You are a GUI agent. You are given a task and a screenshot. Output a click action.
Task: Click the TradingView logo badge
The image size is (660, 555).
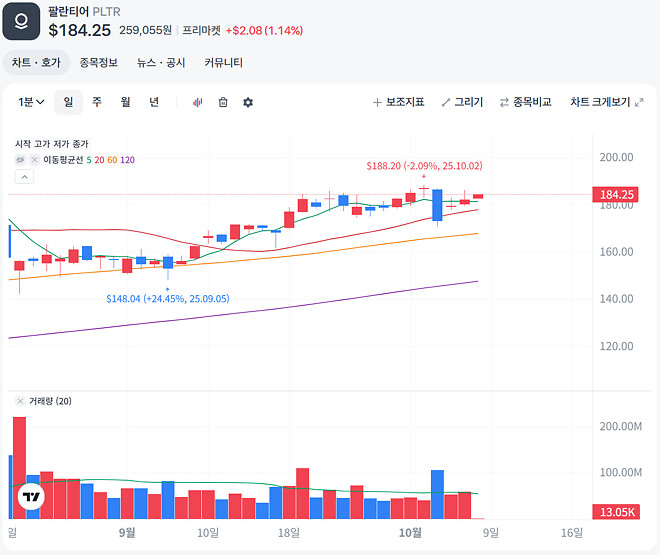[x=31, y=497]
